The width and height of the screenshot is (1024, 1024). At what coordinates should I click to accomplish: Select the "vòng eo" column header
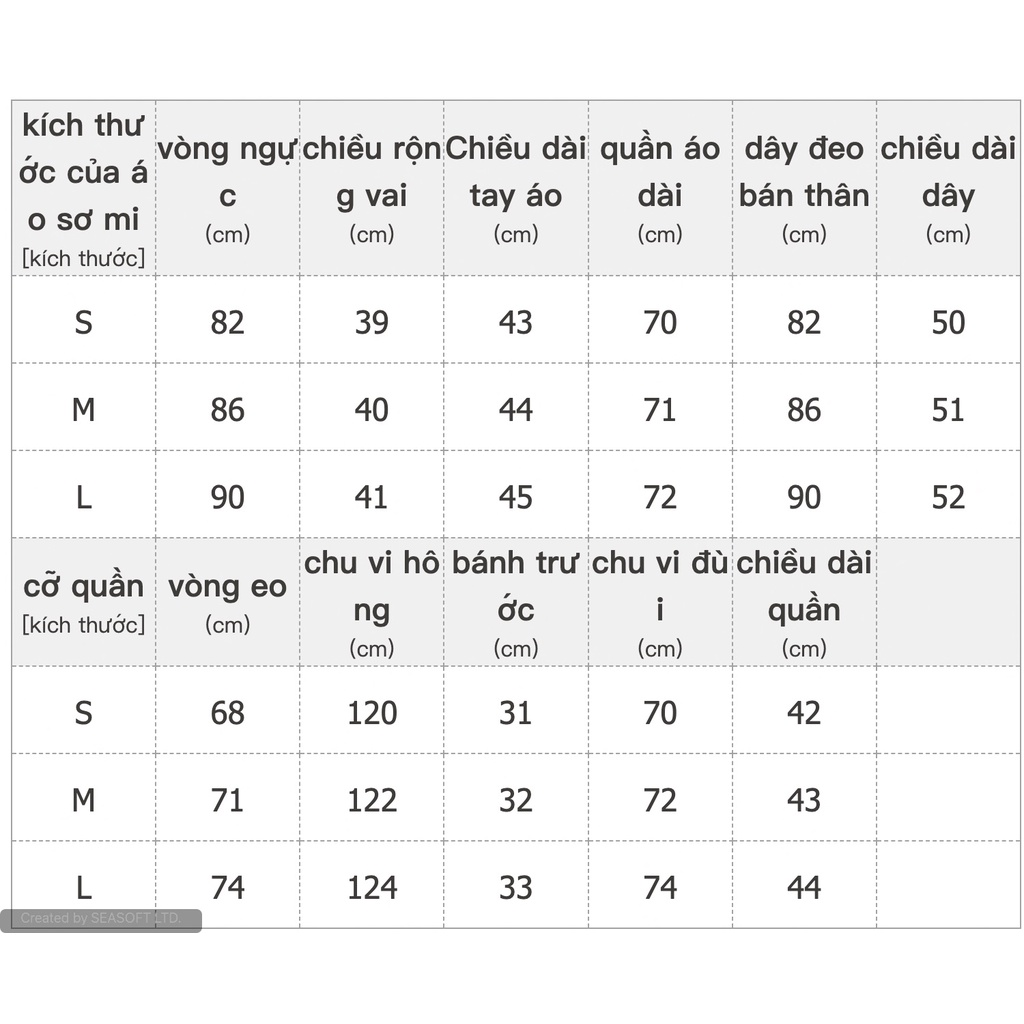(227, 602)
